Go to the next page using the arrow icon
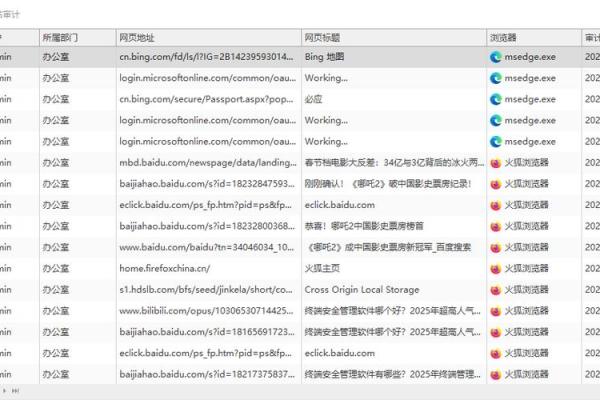The height and width of the screenshot is (400, 600). tap(4, 391)
